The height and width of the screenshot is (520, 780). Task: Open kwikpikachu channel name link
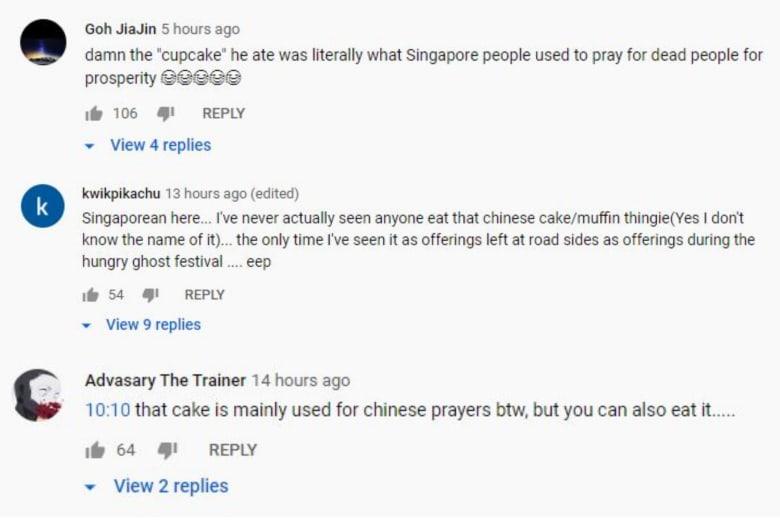coord(121,193)
